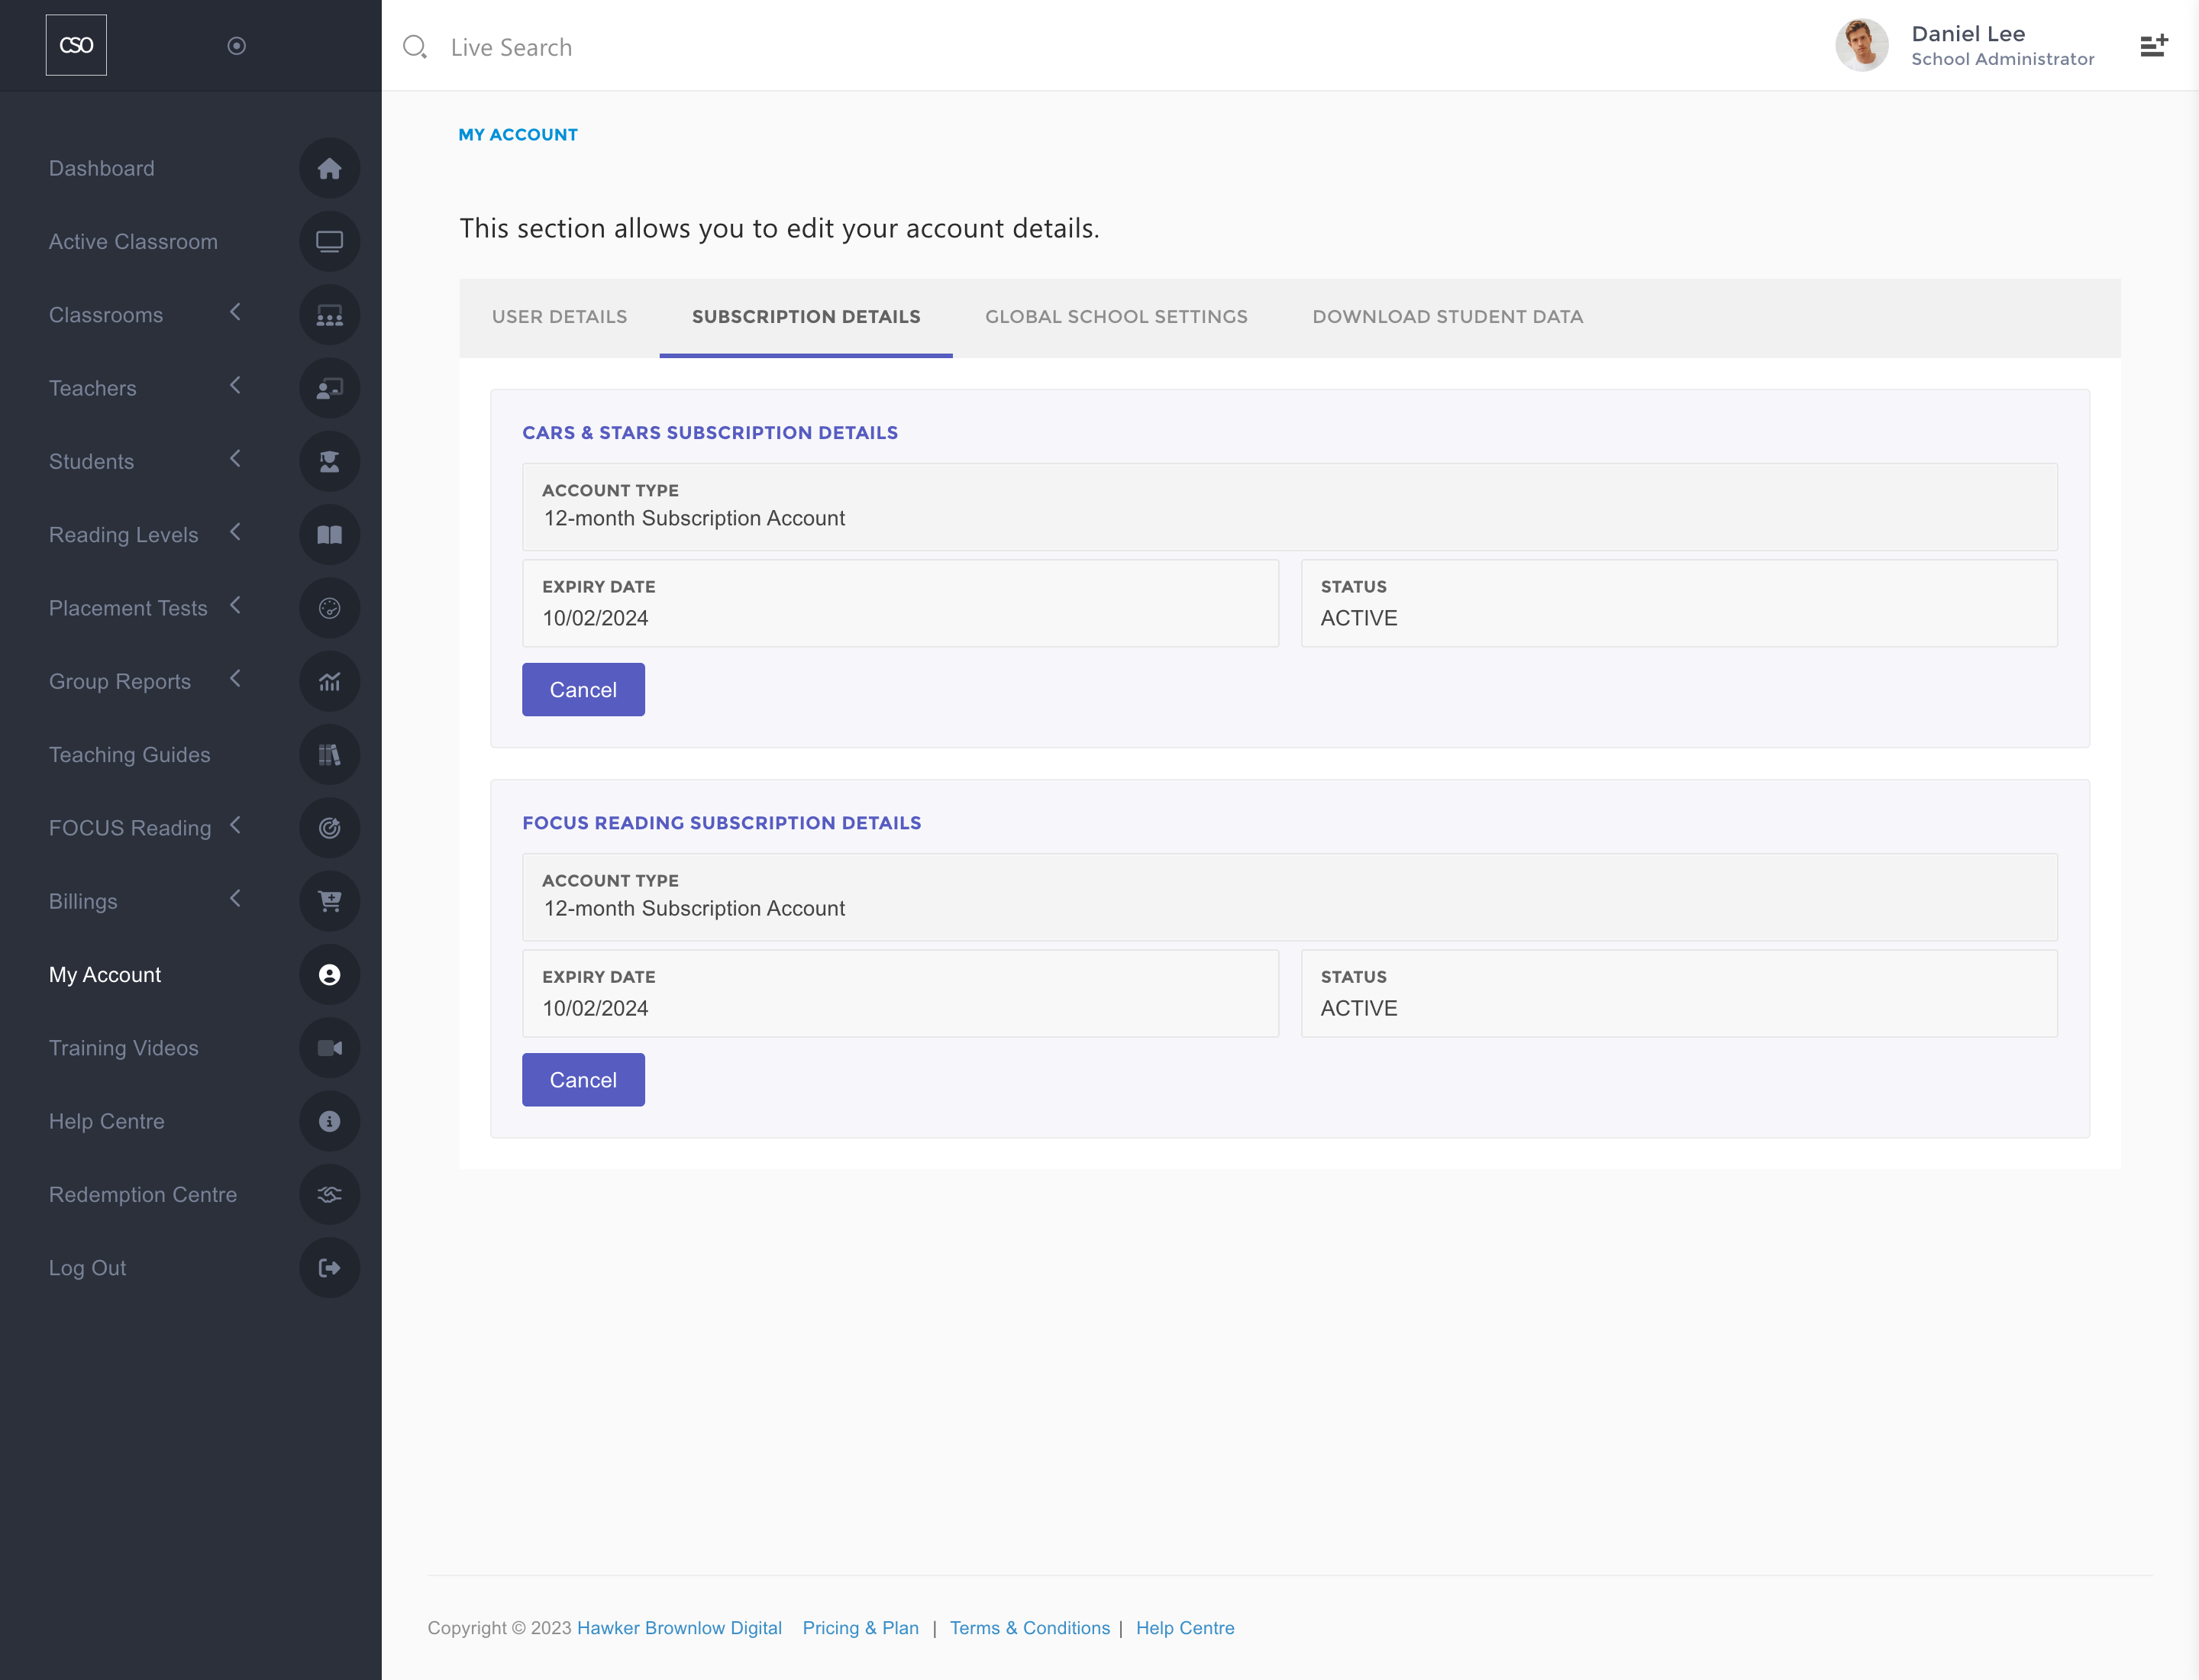Click the Dashboard home icon

click(329, 168)
